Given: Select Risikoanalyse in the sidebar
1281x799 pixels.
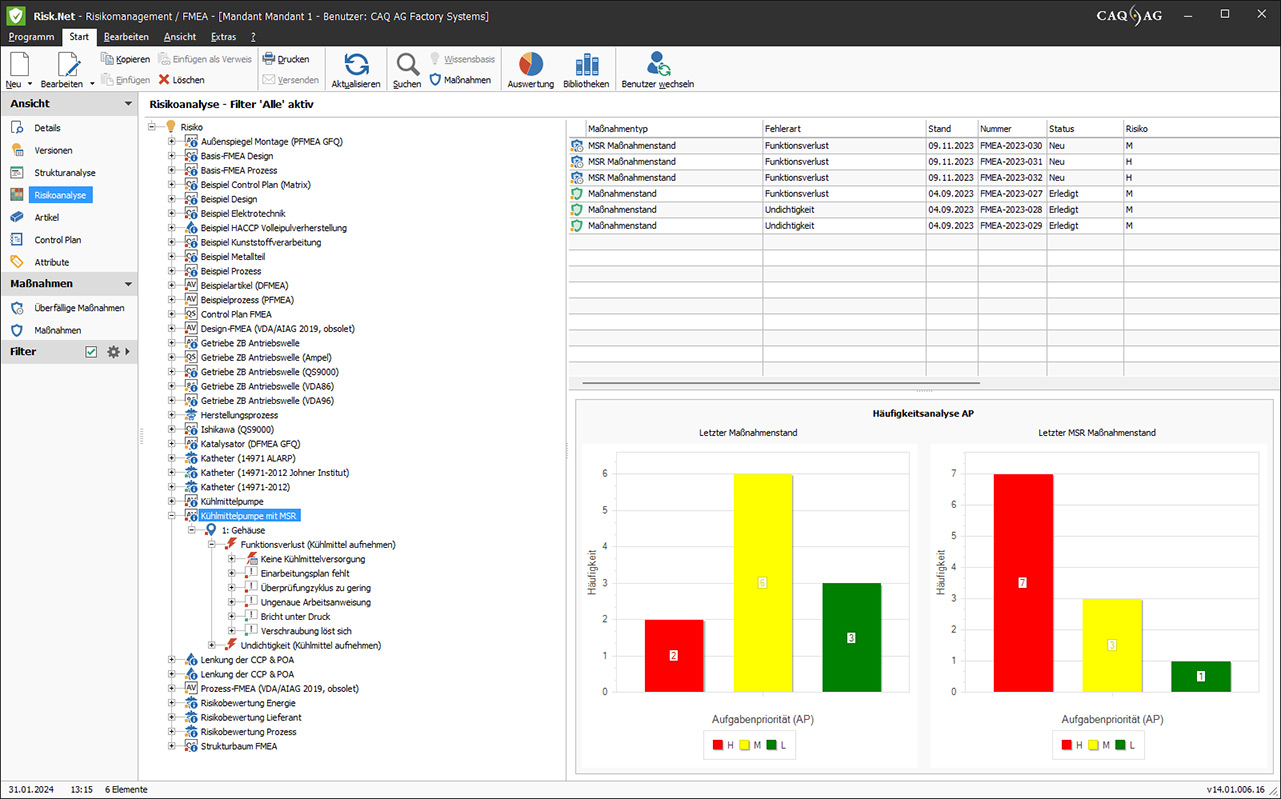Looking at the screenshot, I should pos(60,195).
